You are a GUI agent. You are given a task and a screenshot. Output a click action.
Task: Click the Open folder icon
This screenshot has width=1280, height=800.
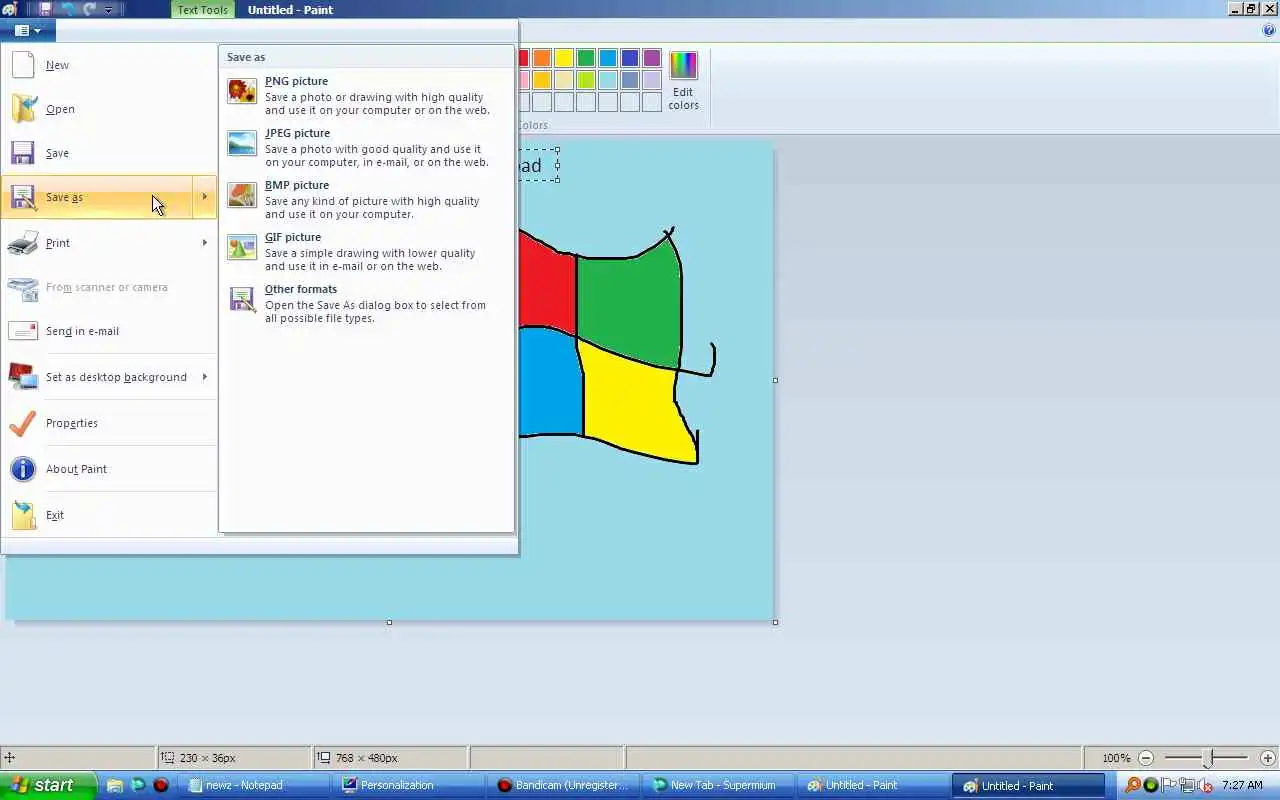tap(23, 109)
